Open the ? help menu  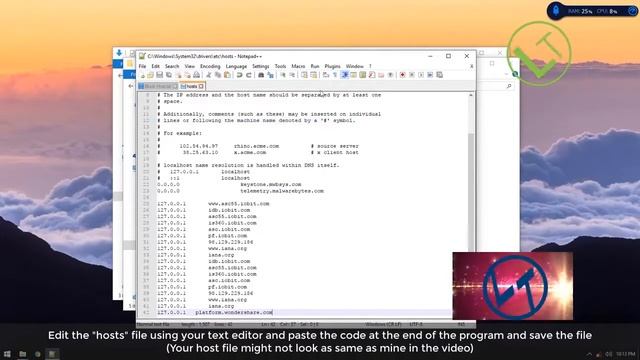(370, 66)
